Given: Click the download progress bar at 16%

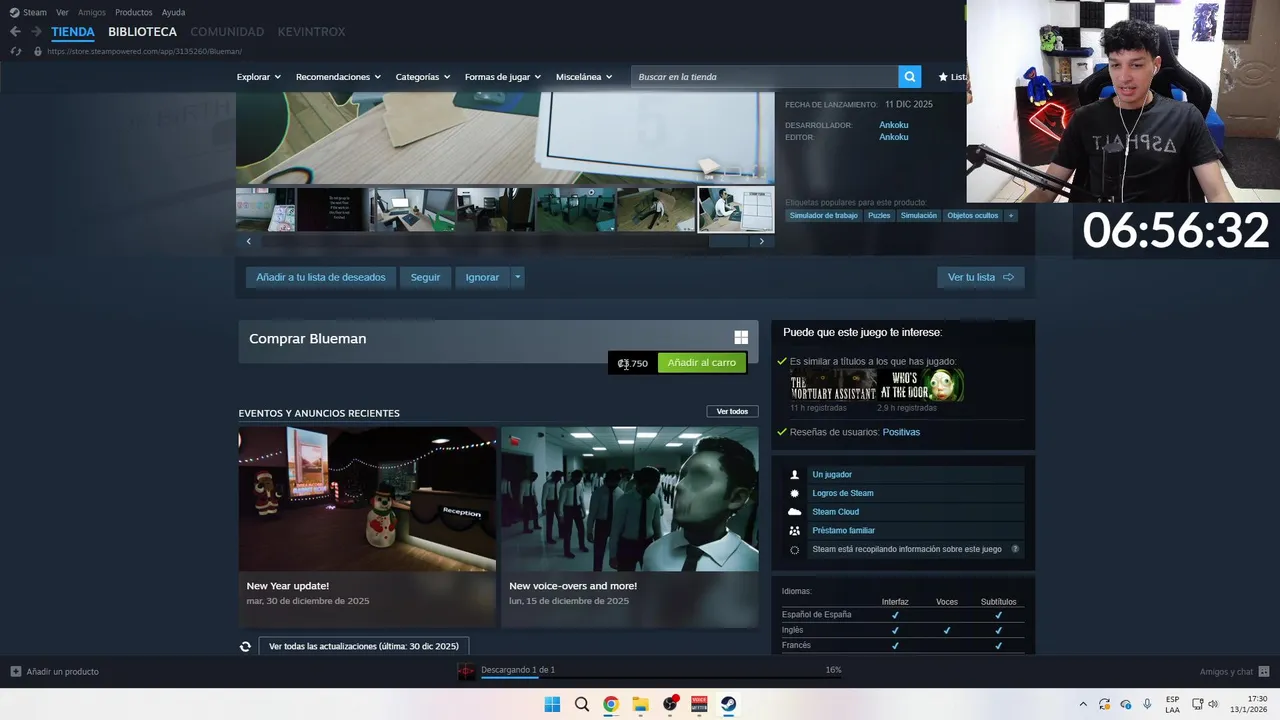Looking at the screenshot, I should [x=661, y=678].
